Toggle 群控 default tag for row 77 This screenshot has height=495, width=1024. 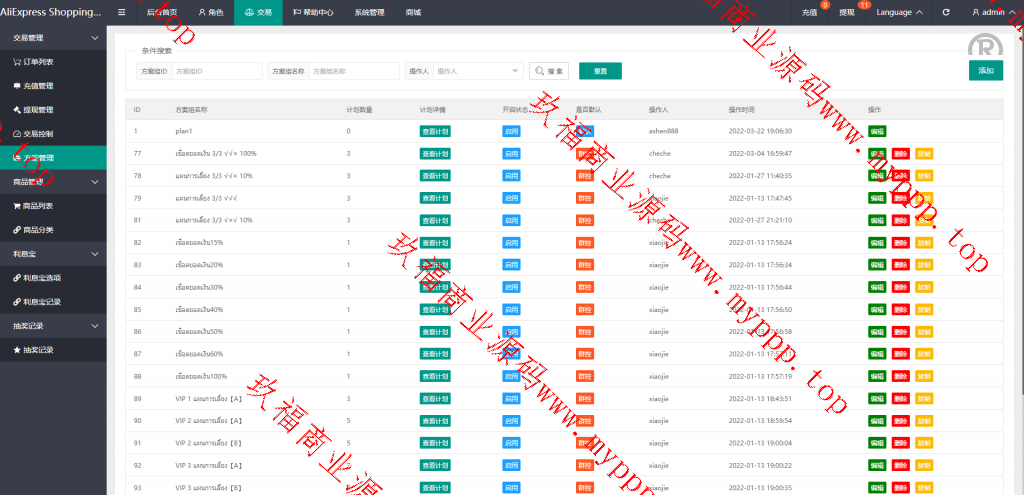point(585,153)
